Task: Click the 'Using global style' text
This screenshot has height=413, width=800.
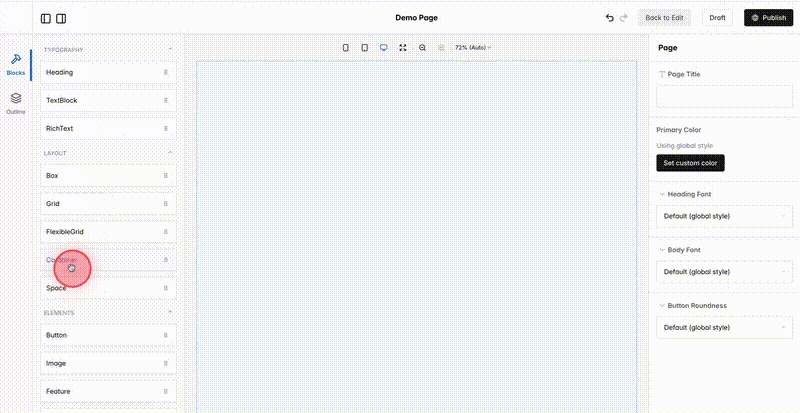Action: [685, 146]
